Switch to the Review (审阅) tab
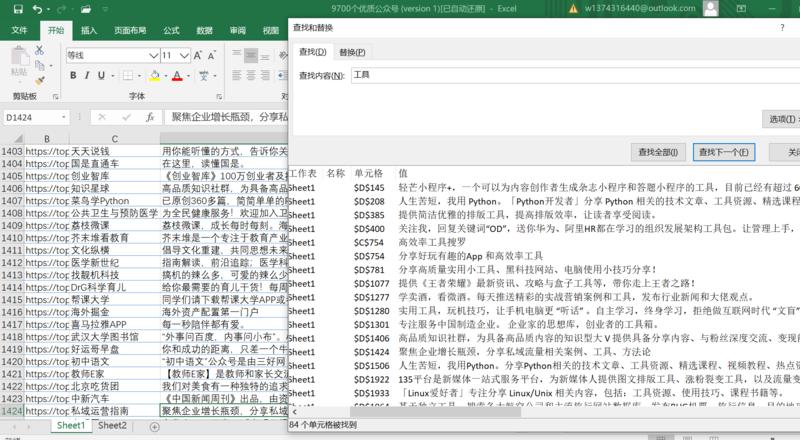Viewport: 800px width, 440px height. [237, 30]
